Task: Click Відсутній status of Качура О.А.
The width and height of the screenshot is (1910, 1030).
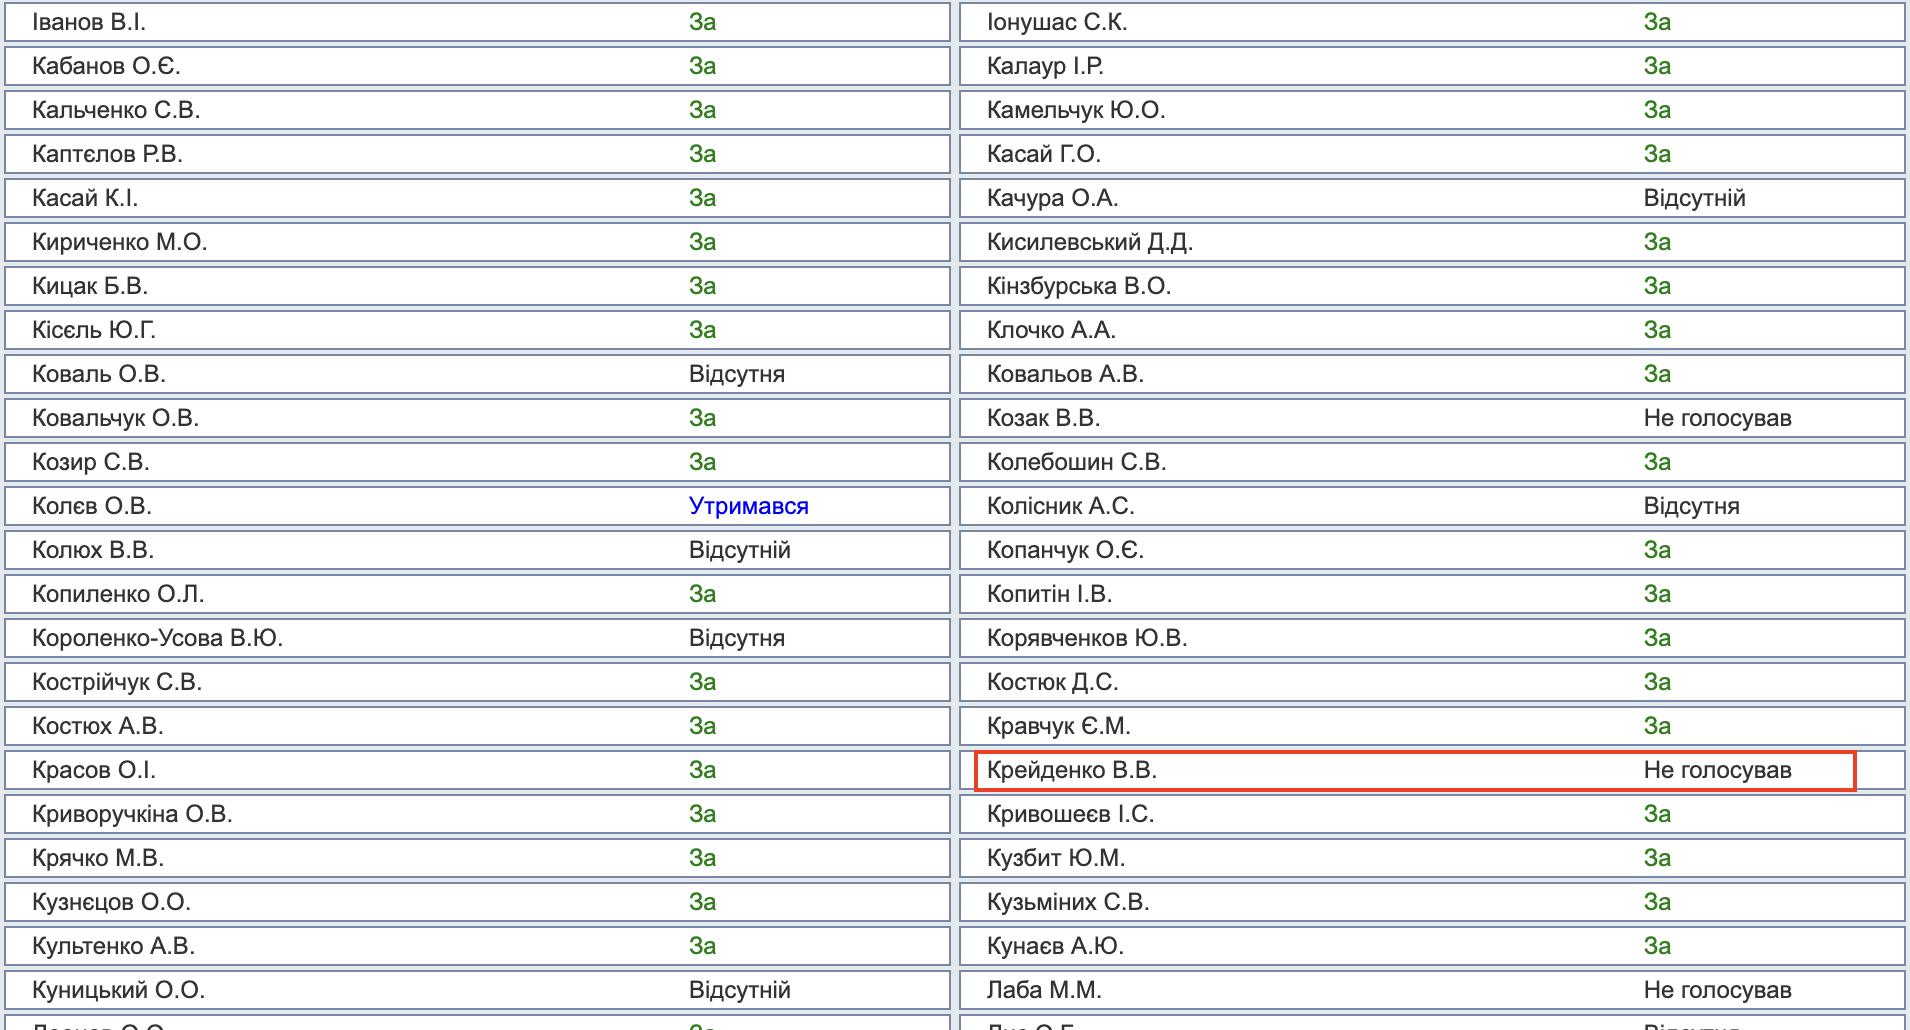Action: click(1695, 198)
